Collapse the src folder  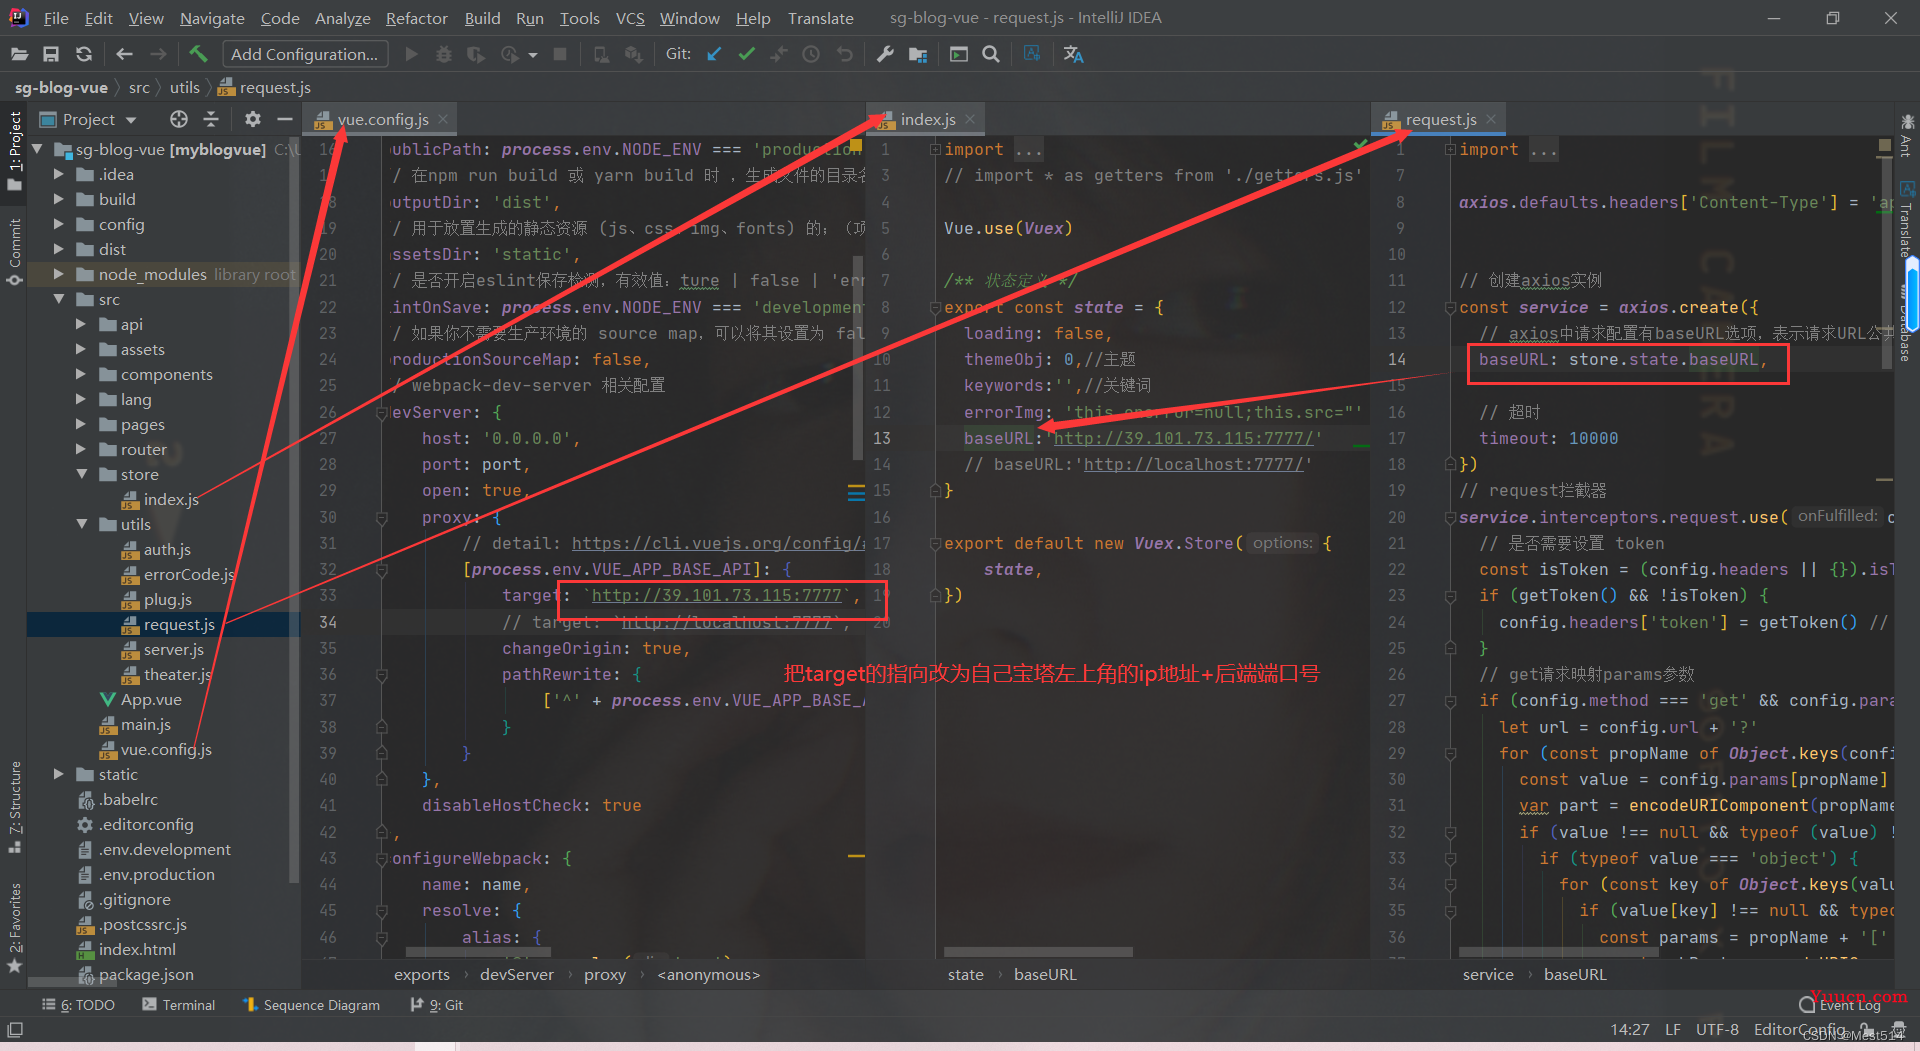(x=58, y=299)
